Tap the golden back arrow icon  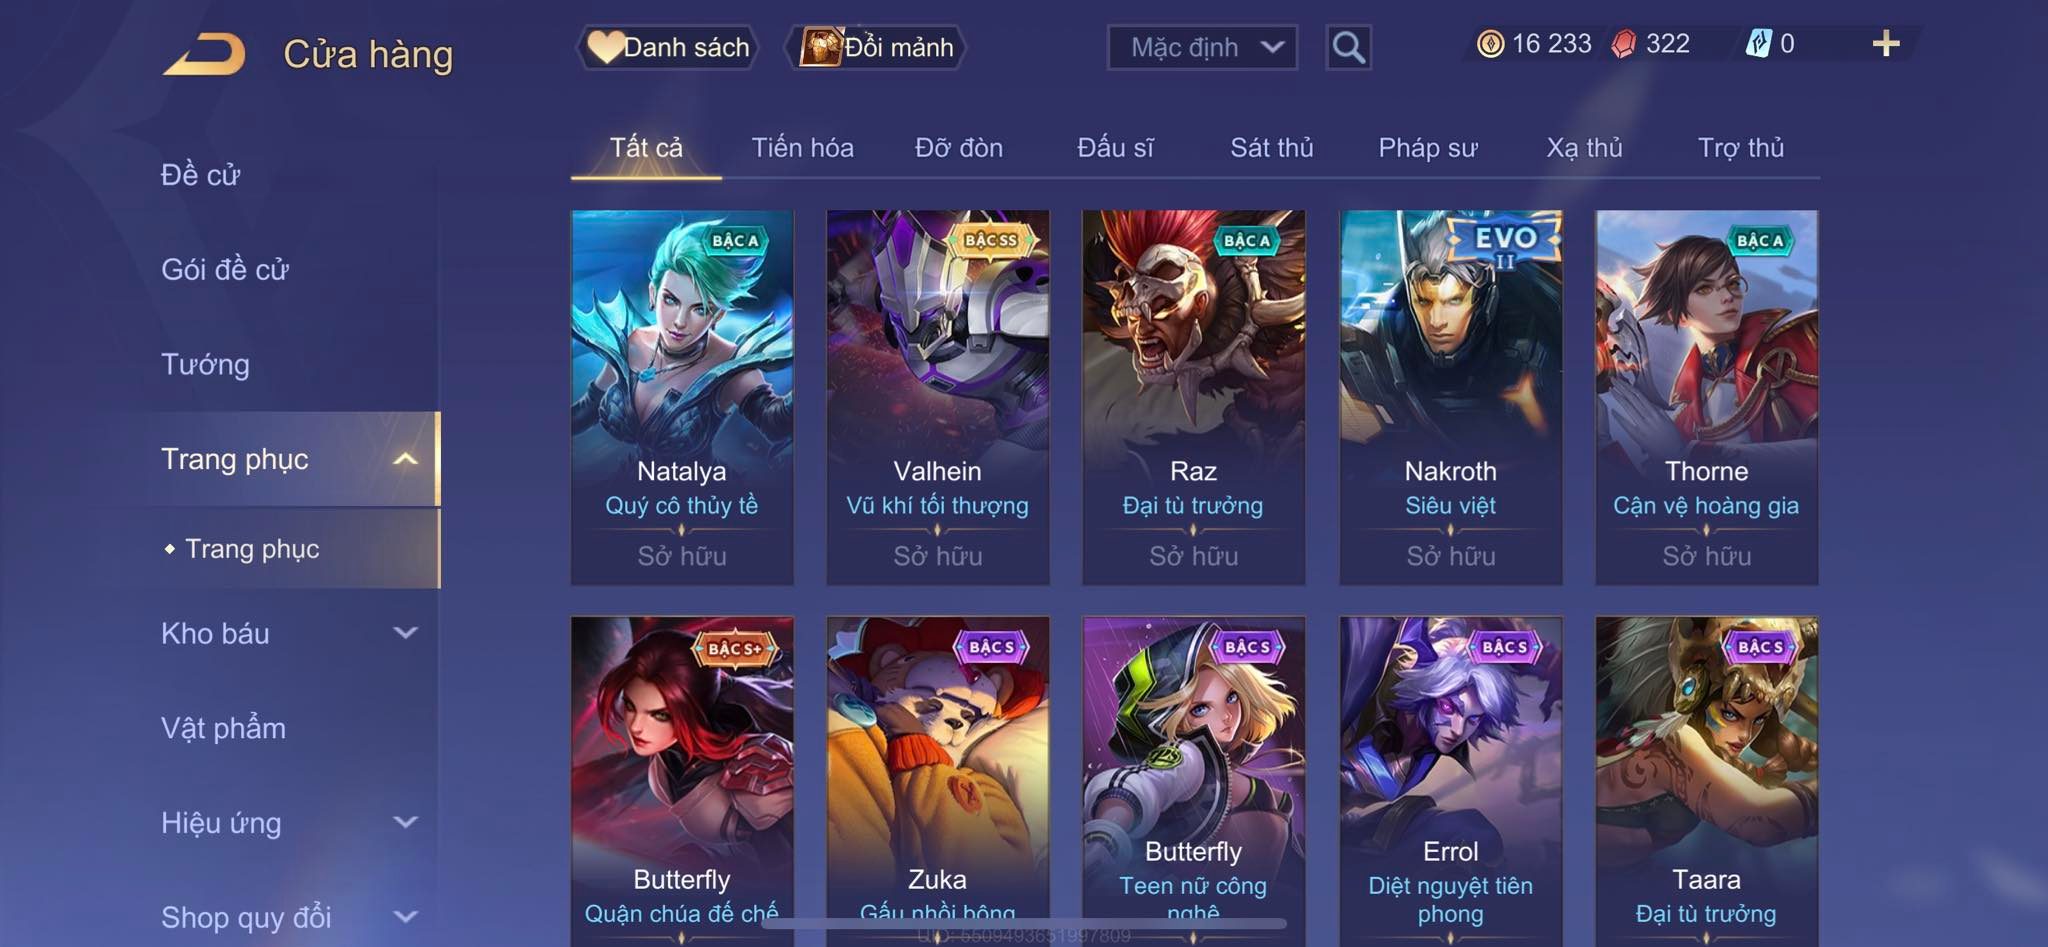coord(204,54)
